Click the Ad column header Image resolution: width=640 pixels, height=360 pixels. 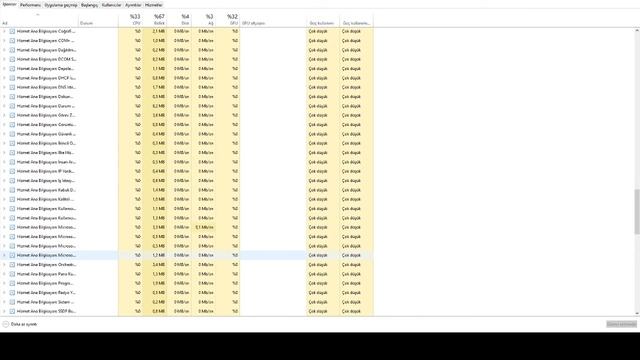click(39, 20)
